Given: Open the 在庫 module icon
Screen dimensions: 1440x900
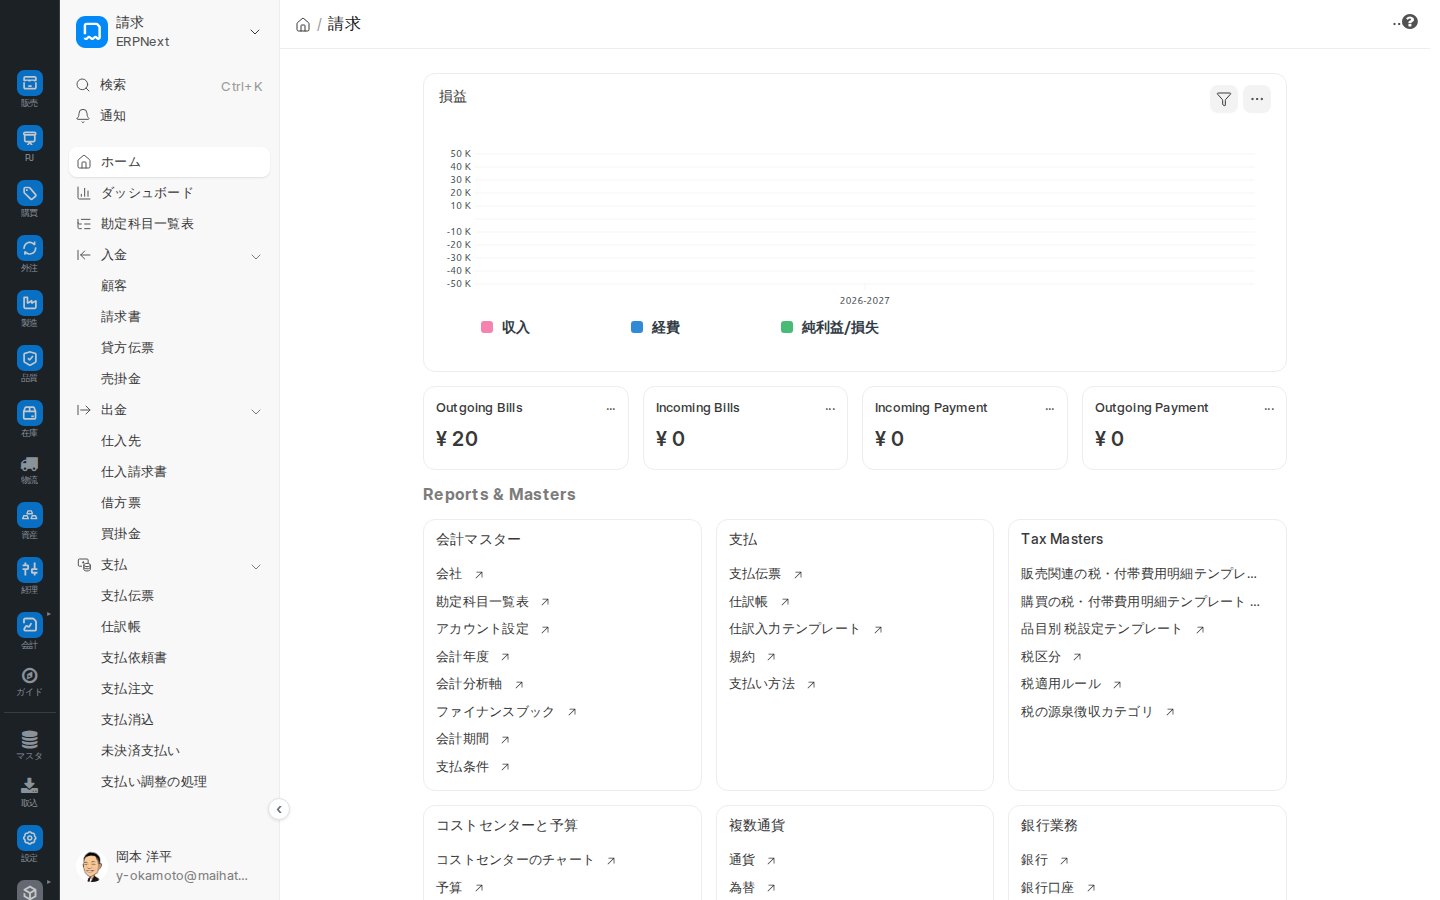Looking at the screenshot, I should click(29, 413).
